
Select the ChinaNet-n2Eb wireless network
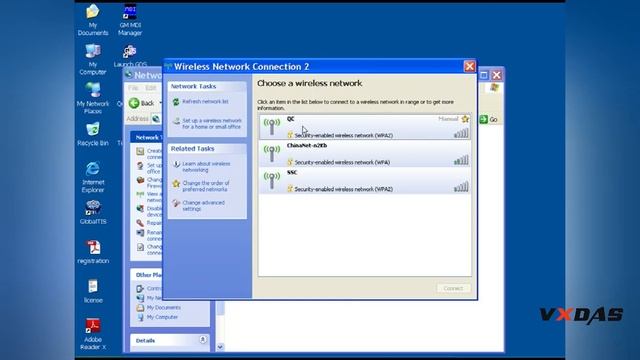coord(365,154)
